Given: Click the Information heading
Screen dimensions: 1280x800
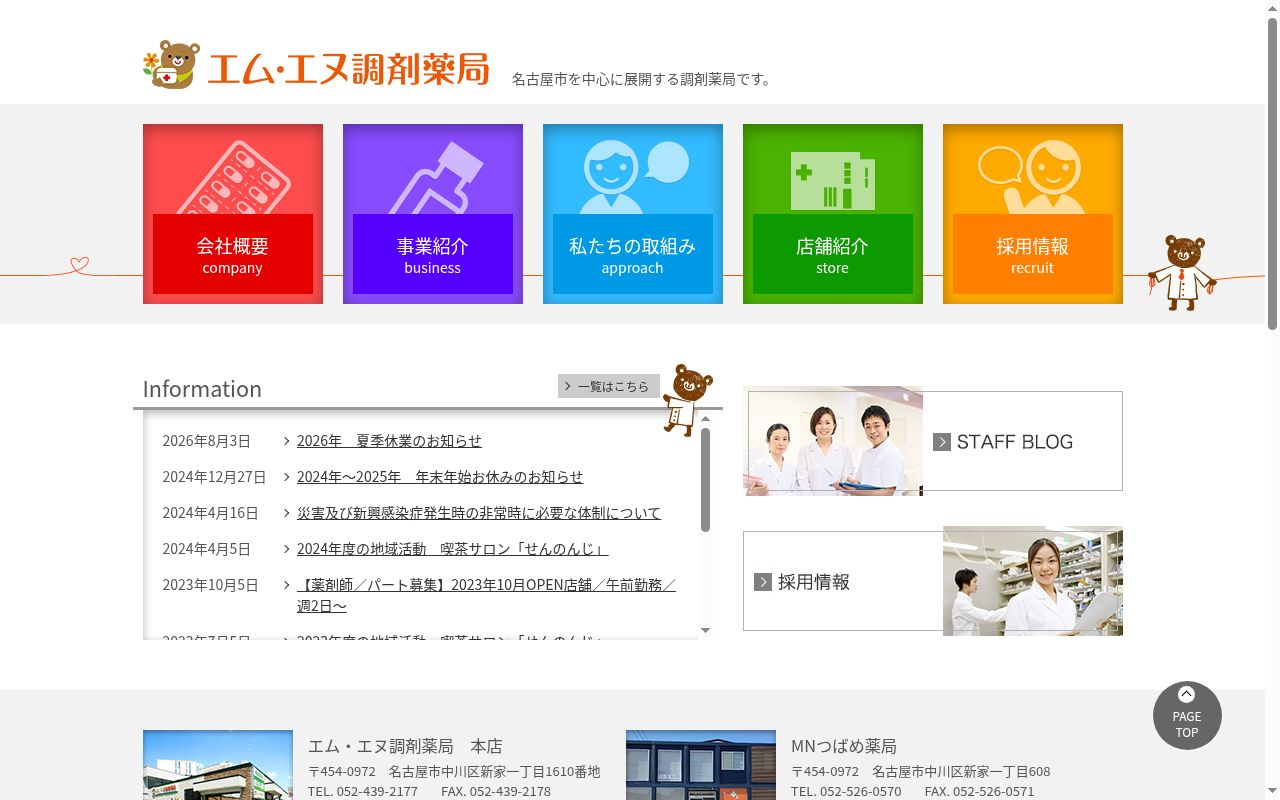Looking at the screenshot, I should tap(202, 389).
